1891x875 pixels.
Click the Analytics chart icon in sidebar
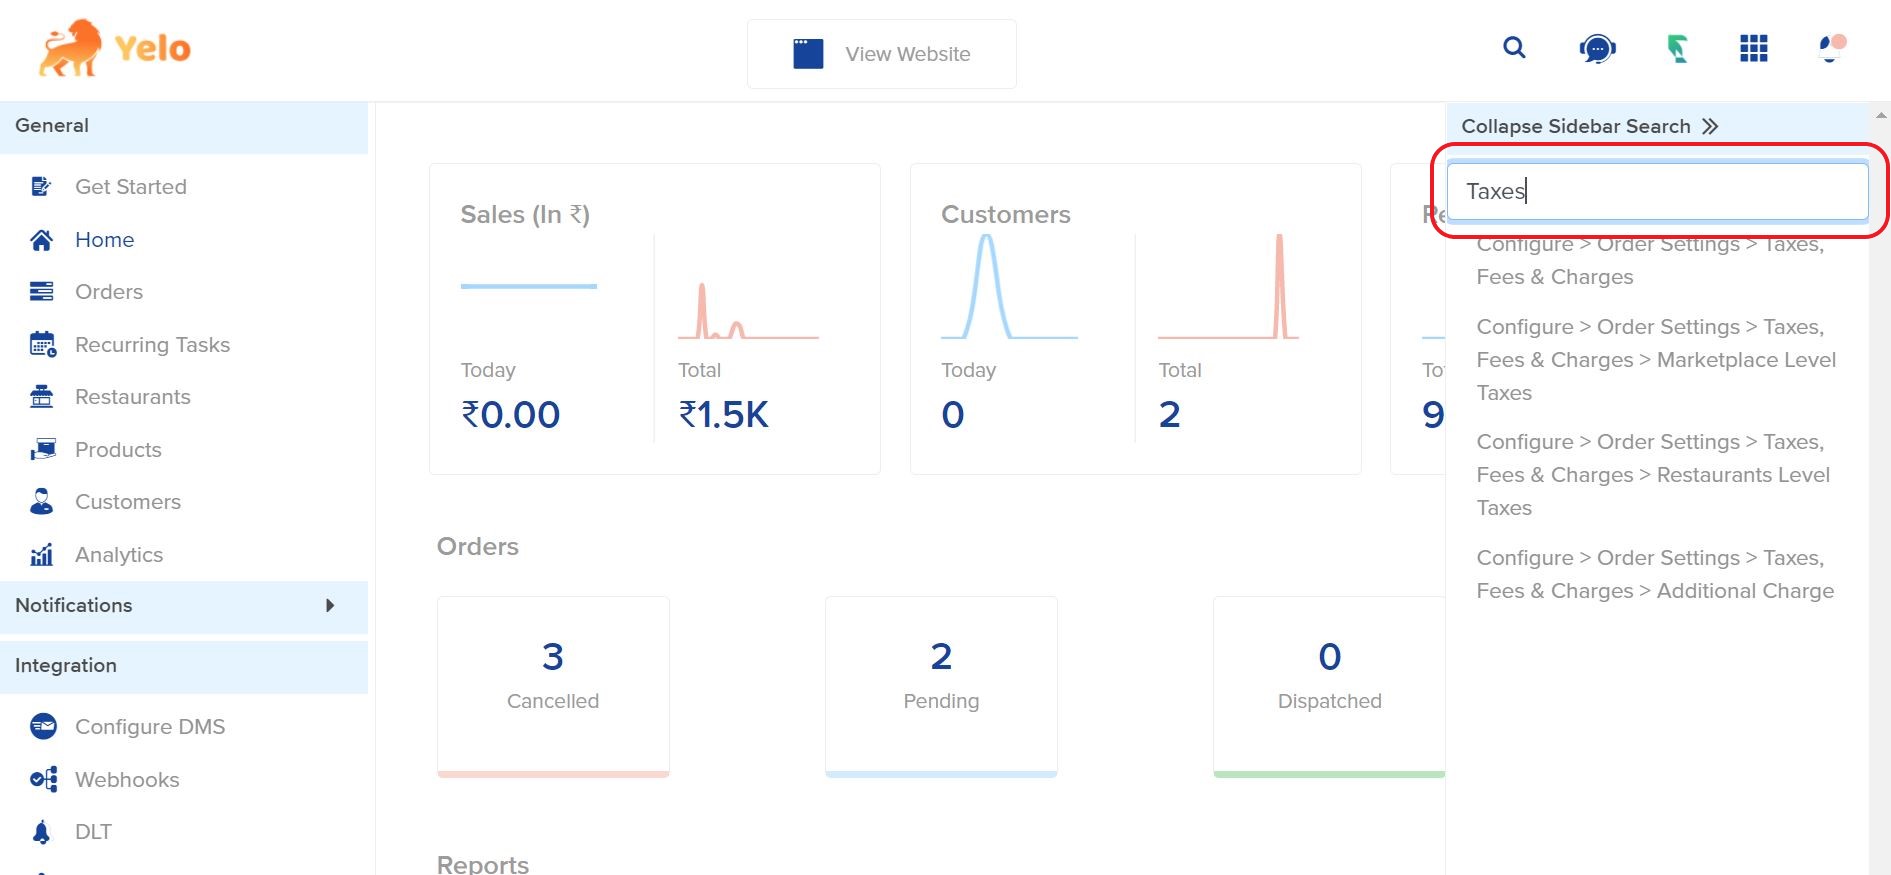[x=42, y=555]
